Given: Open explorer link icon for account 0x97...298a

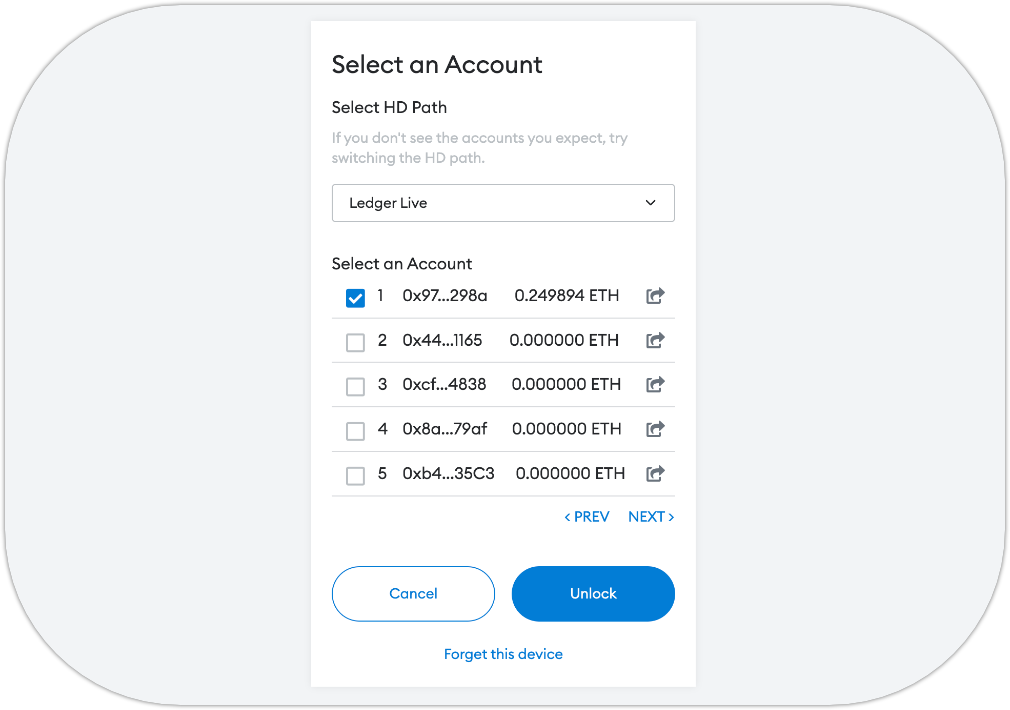Looking at the screenshot, I should click(655, 296).
